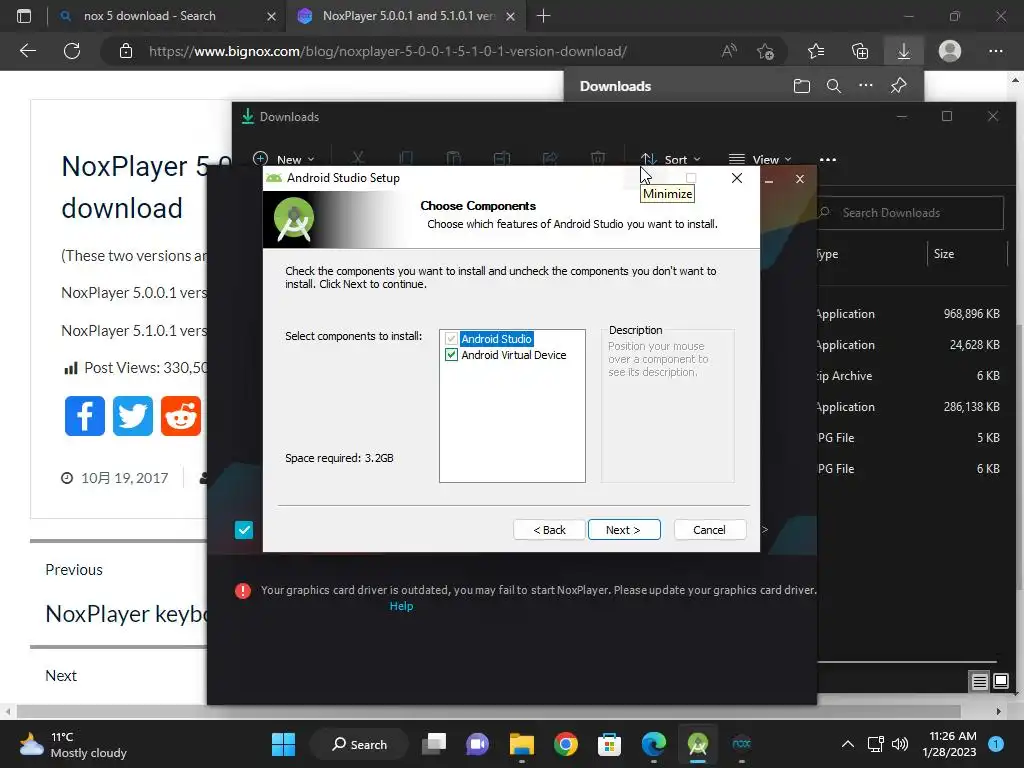Image resolution: width=1024 pixels, height=768 pixels.
Task: Open Task View on taskbar
Action: pos(434,744)
